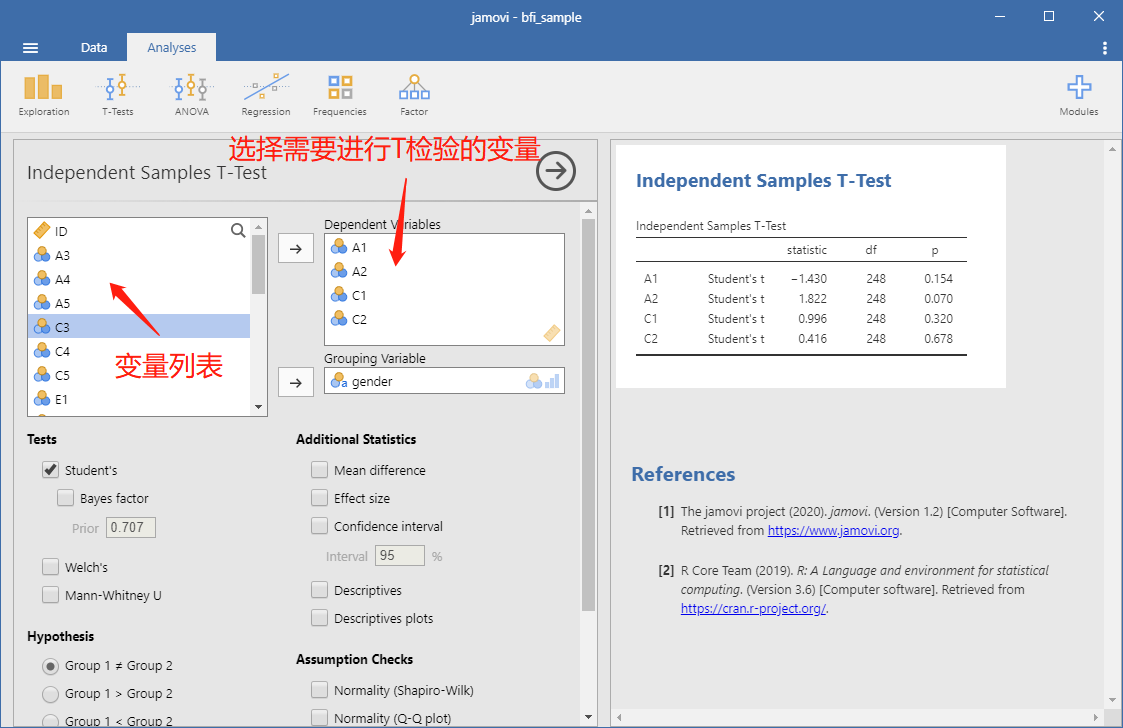The height and width of the screenshot is (728, 1123).
Task: Click the A1 p value 0.154
Action: [x=938, y=279]
